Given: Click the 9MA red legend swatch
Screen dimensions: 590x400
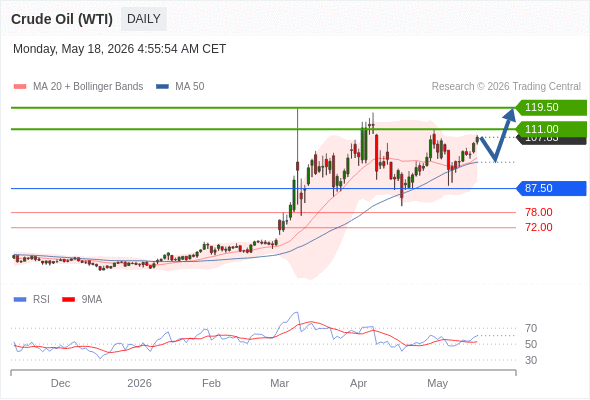Looking at the screenshot, I should tap(68, 300).
